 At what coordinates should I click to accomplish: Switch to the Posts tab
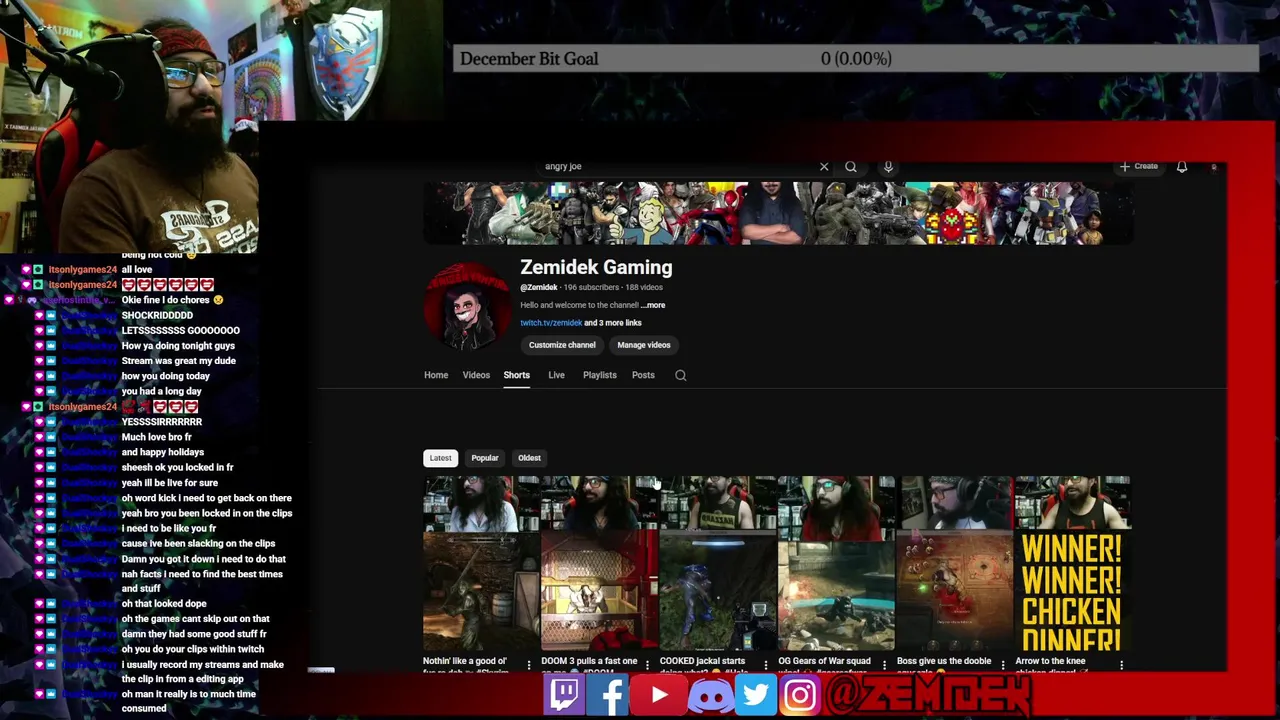(x=643, y=375)
